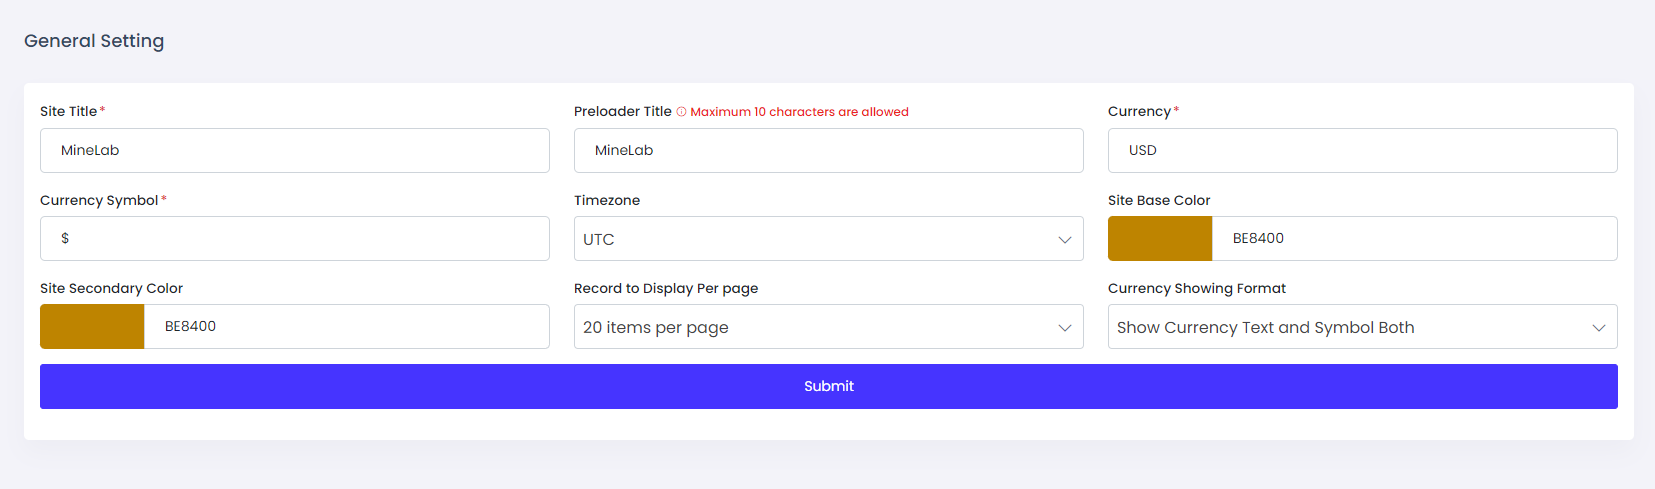
Task: Open the Currency Showing Format dropdown
Action: pos(1362,327)
